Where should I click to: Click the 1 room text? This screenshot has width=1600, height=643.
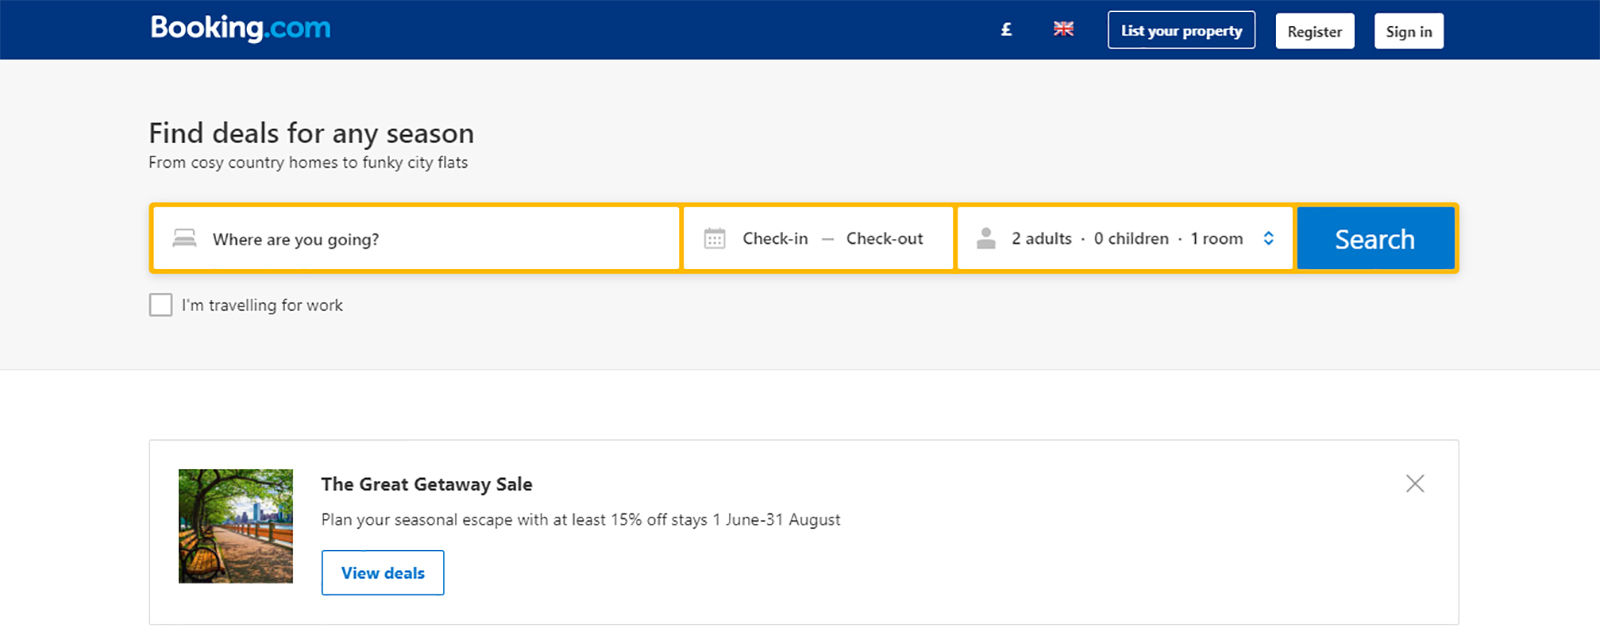1216,238
